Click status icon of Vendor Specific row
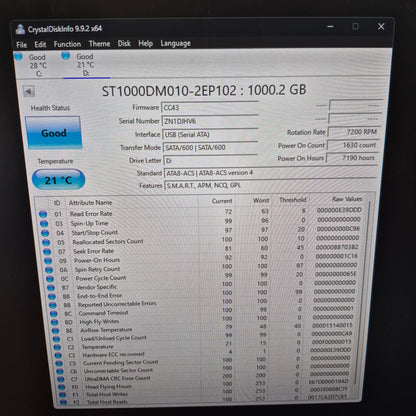The image size is (416, 416). click(x=51, y=287)
